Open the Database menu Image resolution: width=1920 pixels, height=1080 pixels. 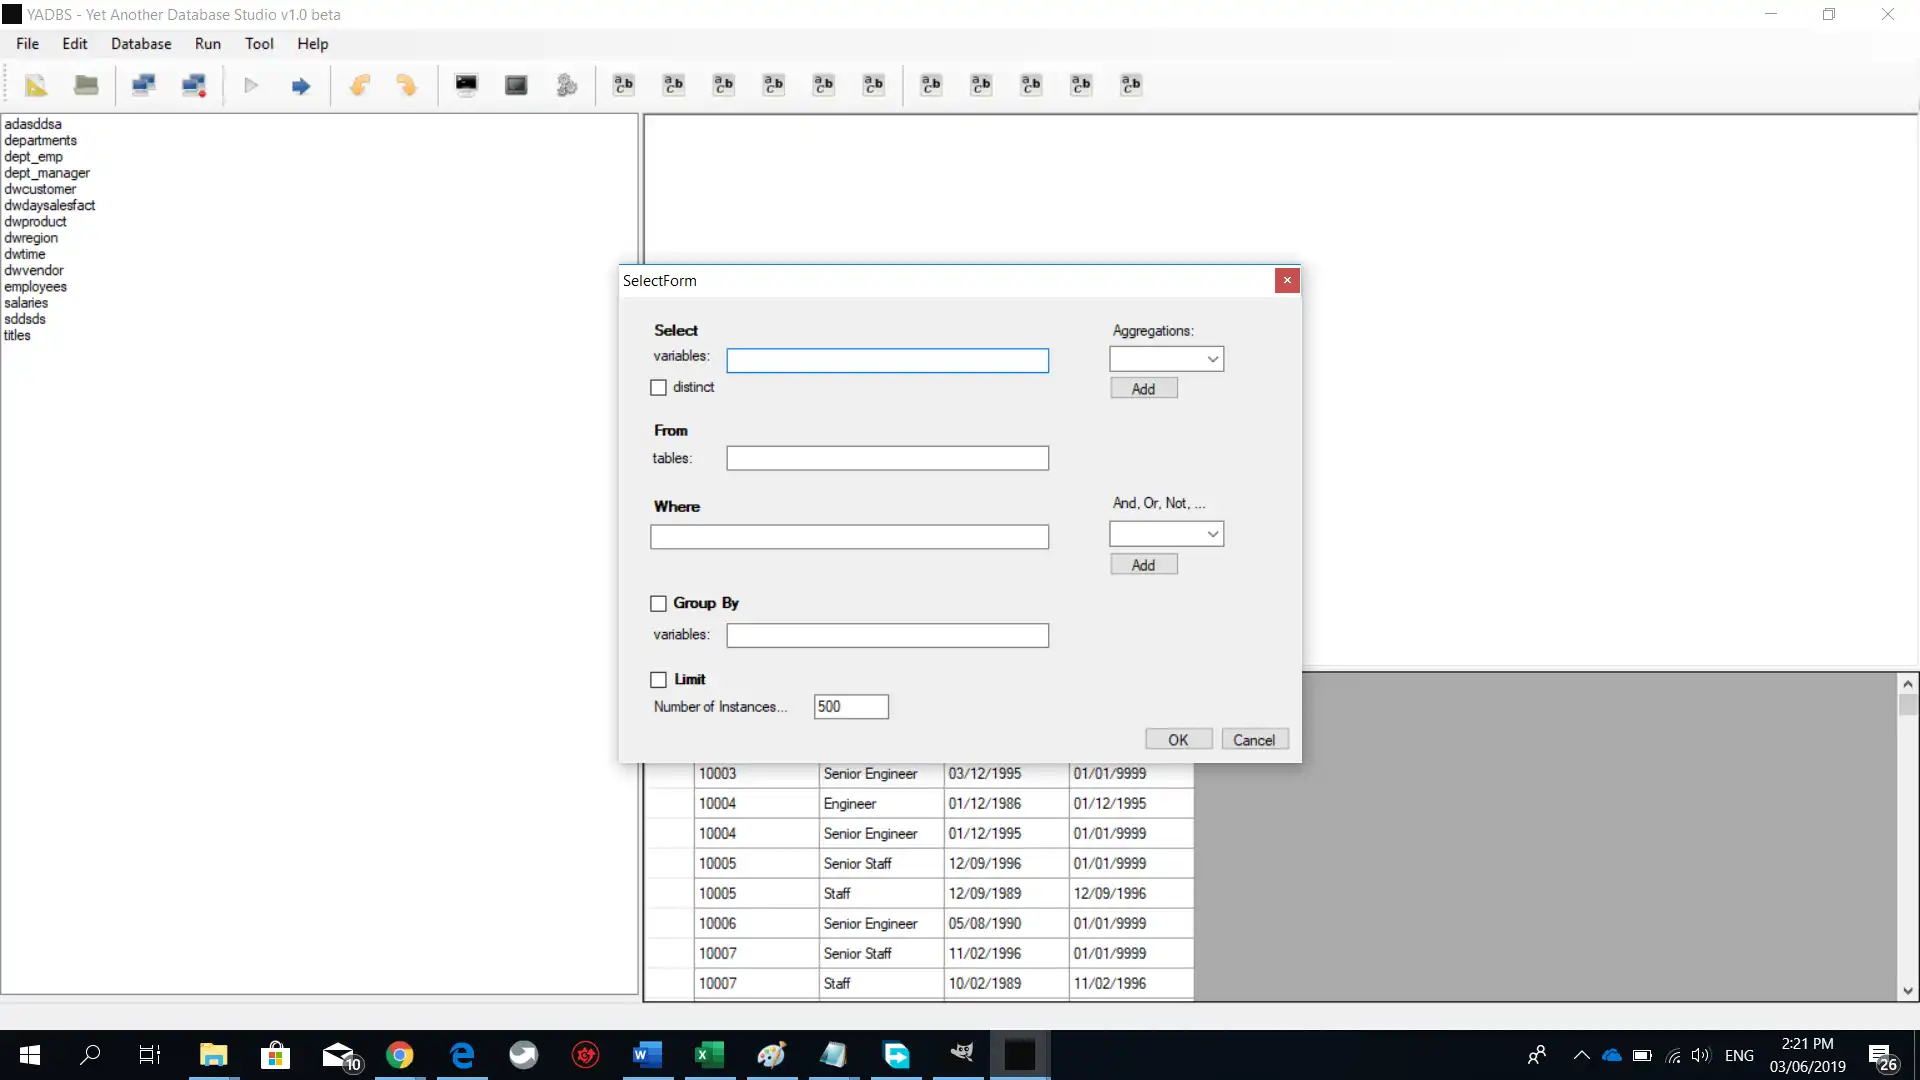(x=141, y=44)
